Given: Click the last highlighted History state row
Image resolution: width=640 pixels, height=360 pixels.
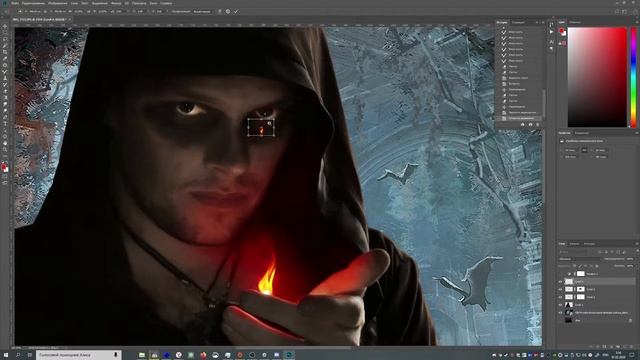Looking at the screenshot, I should (x=519, y=118).
